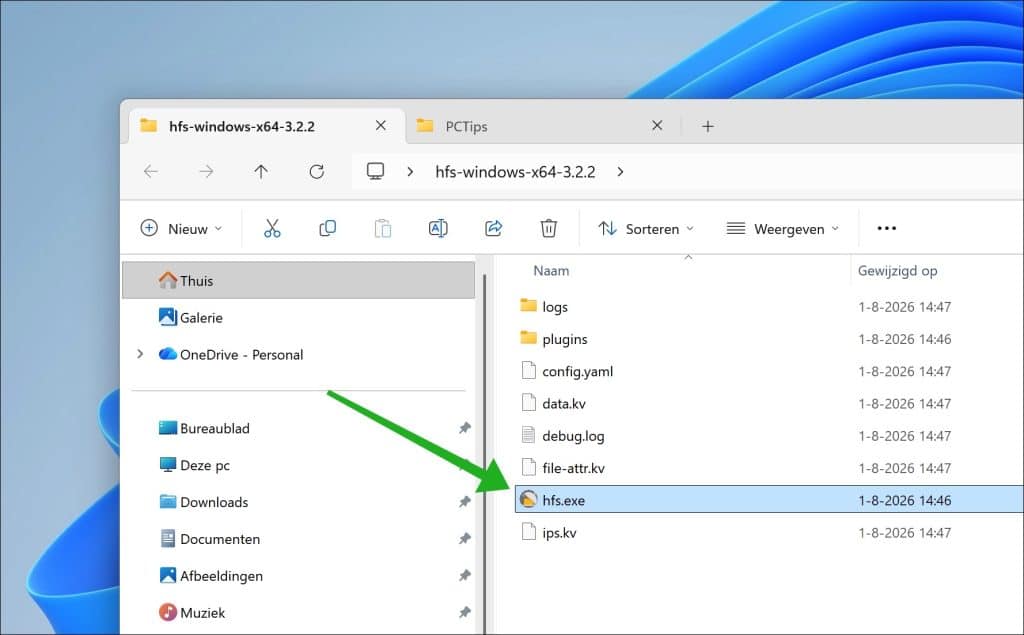1024x635 pixels.
Task: Click the Share icon in toolbar
Action: (494, 228)
